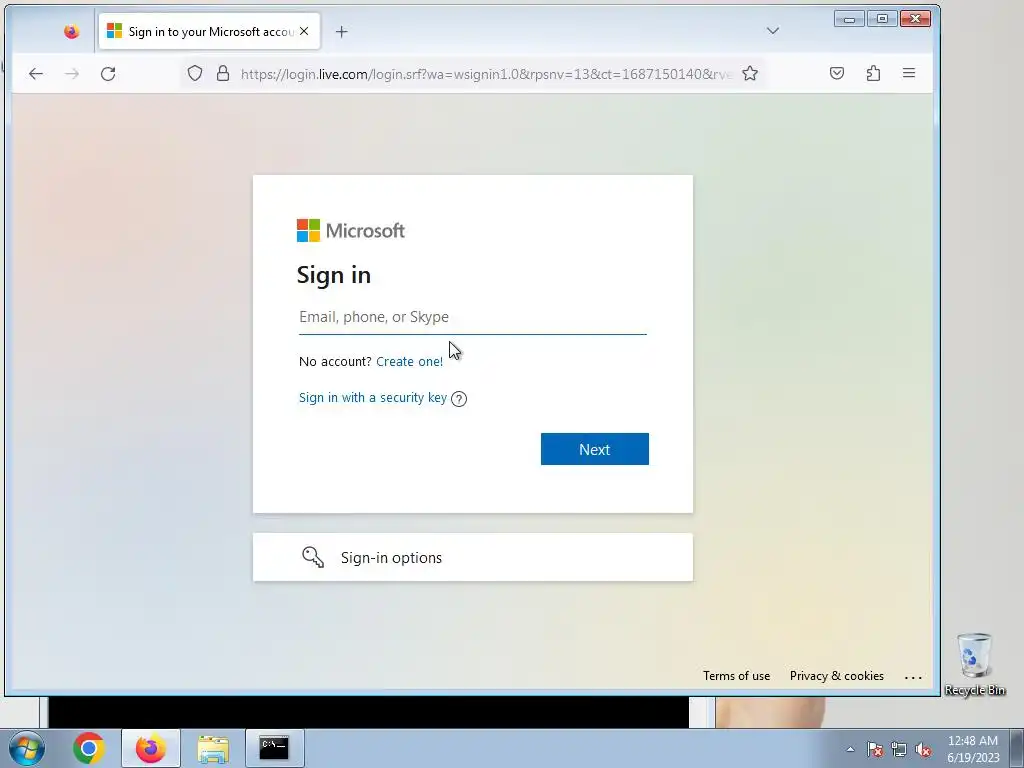This screenshot has height=768, width=1024.
Task: Reload the current page
Action: pos(108,74)
